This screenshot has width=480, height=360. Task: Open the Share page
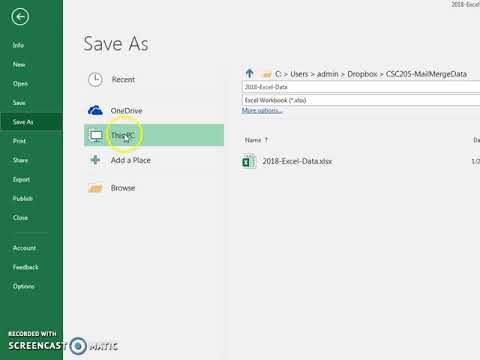coord(20,160)
